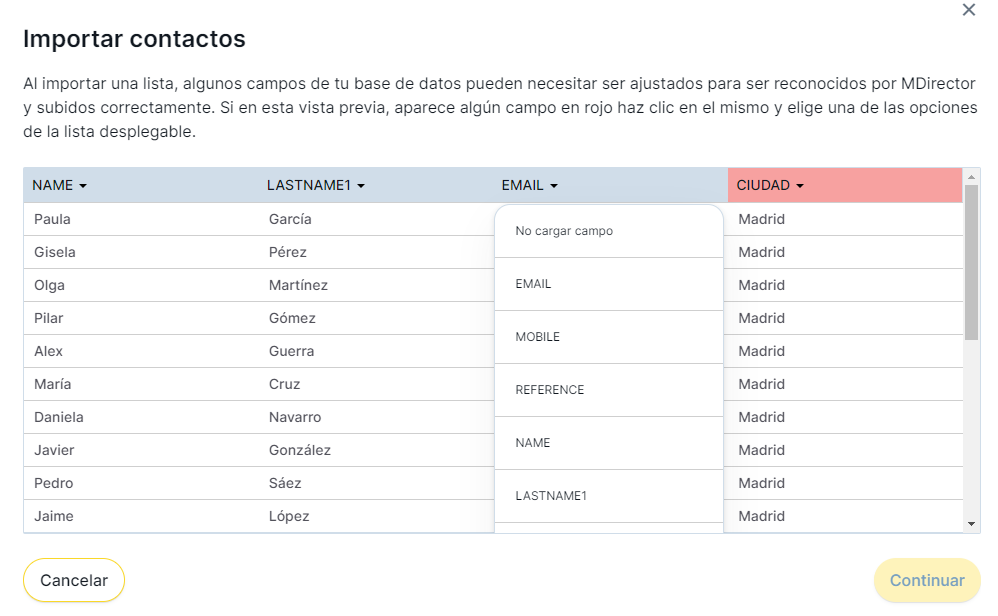Close the import contacts dialog
The width and height of the screenshot is (998, 616).
968,10
